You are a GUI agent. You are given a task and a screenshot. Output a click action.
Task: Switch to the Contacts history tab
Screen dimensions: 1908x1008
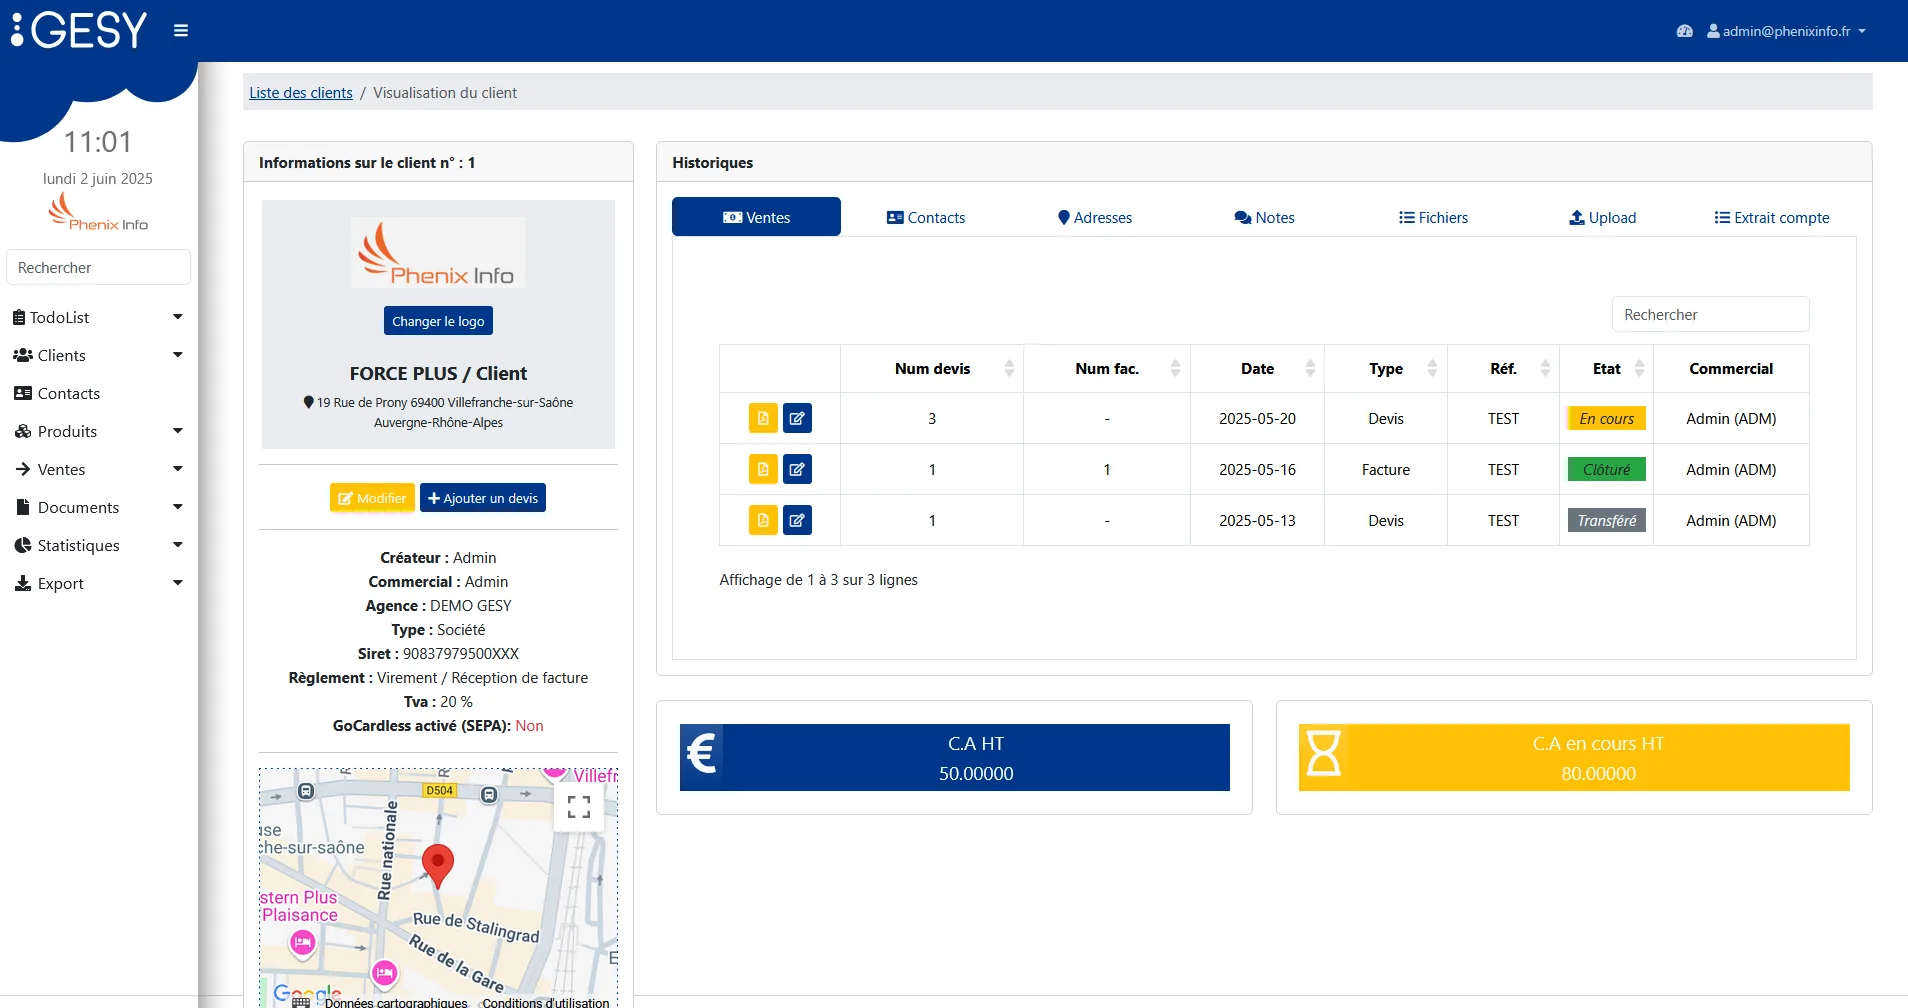click(926, 218)
